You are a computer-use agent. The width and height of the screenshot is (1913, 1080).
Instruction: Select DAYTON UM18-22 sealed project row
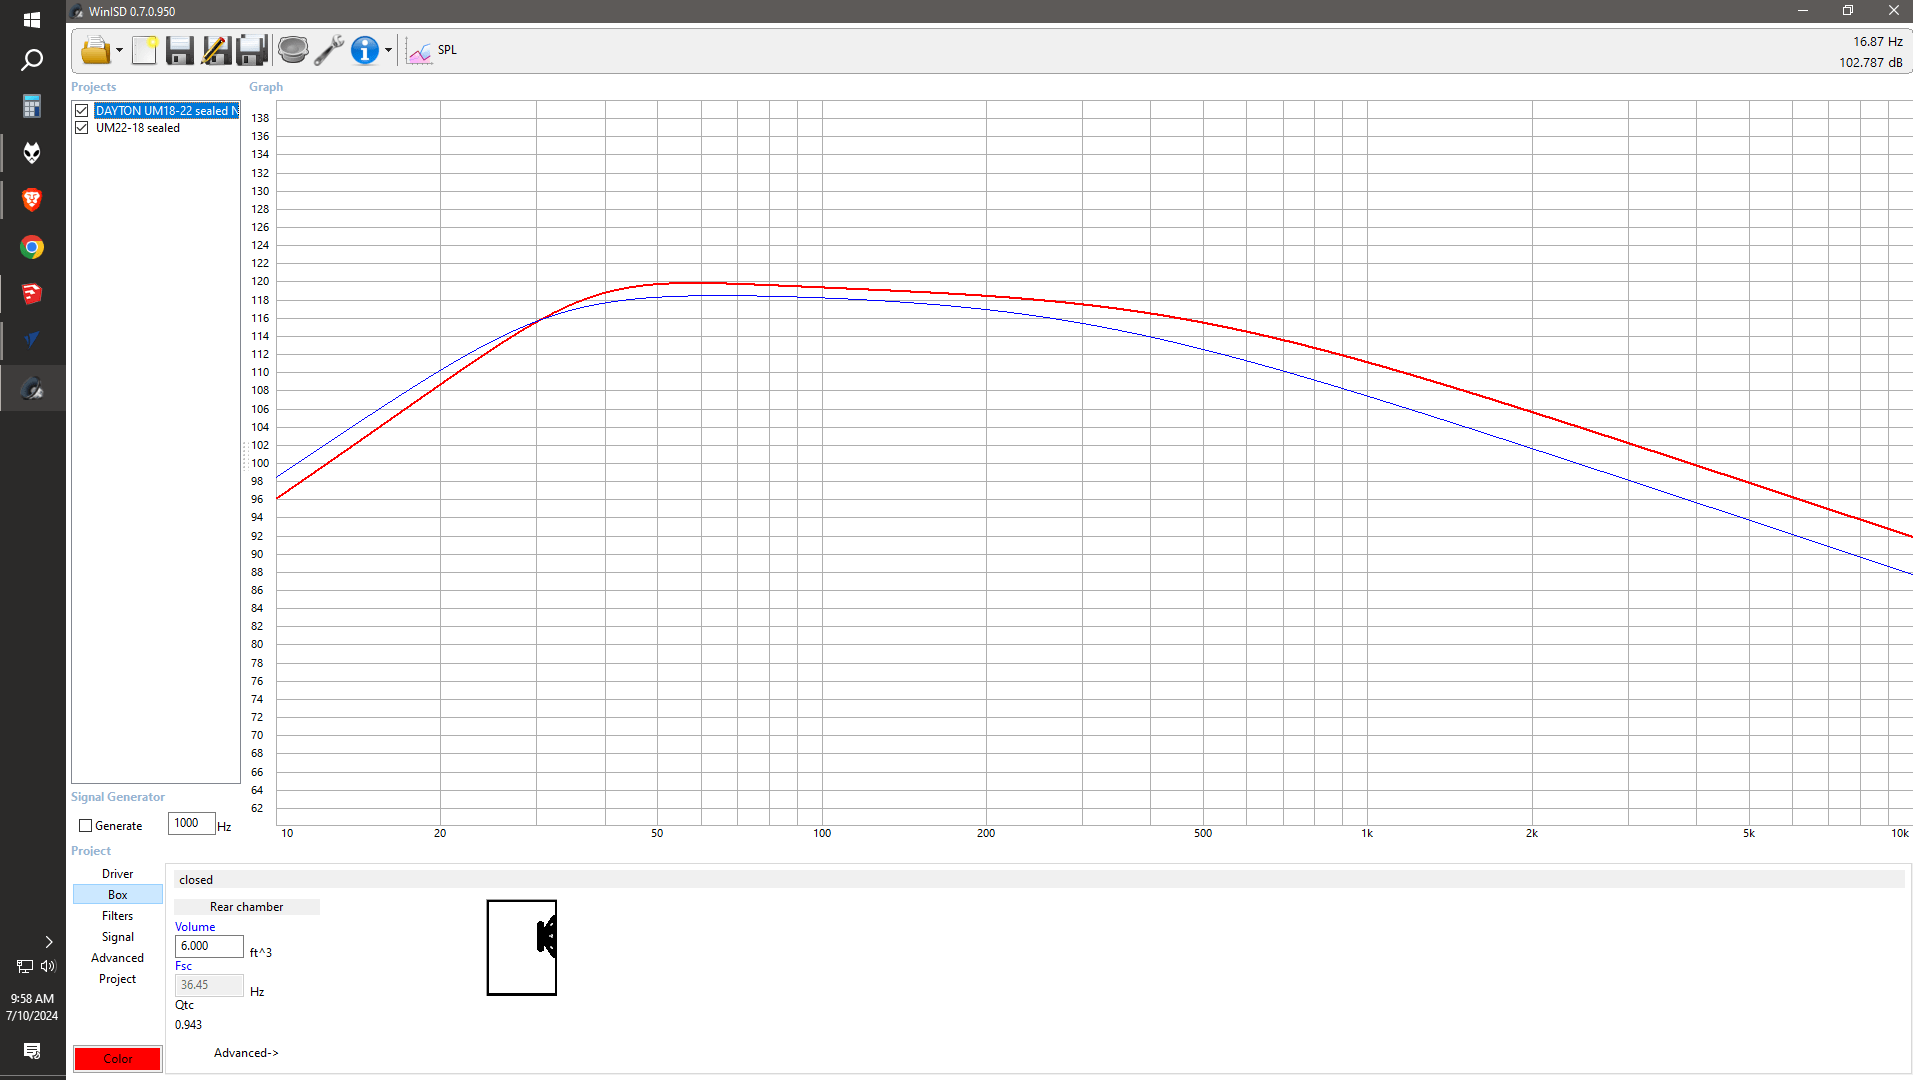[x=167, y=111]
